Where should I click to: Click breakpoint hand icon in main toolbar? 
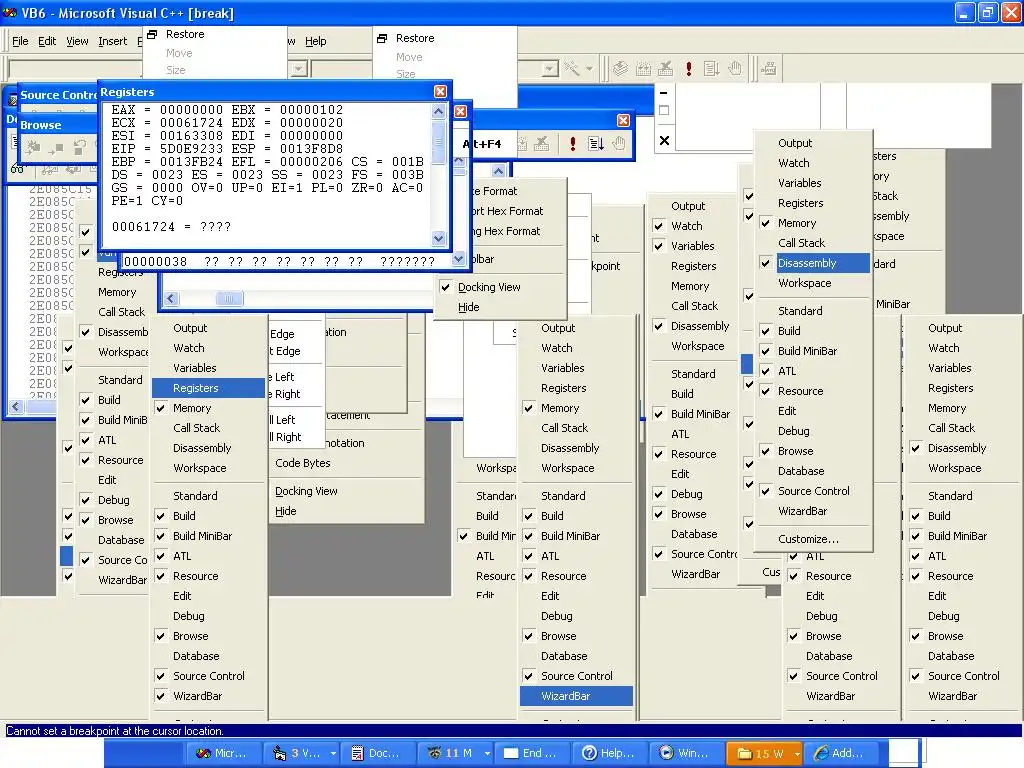click(x=735, y=69)
